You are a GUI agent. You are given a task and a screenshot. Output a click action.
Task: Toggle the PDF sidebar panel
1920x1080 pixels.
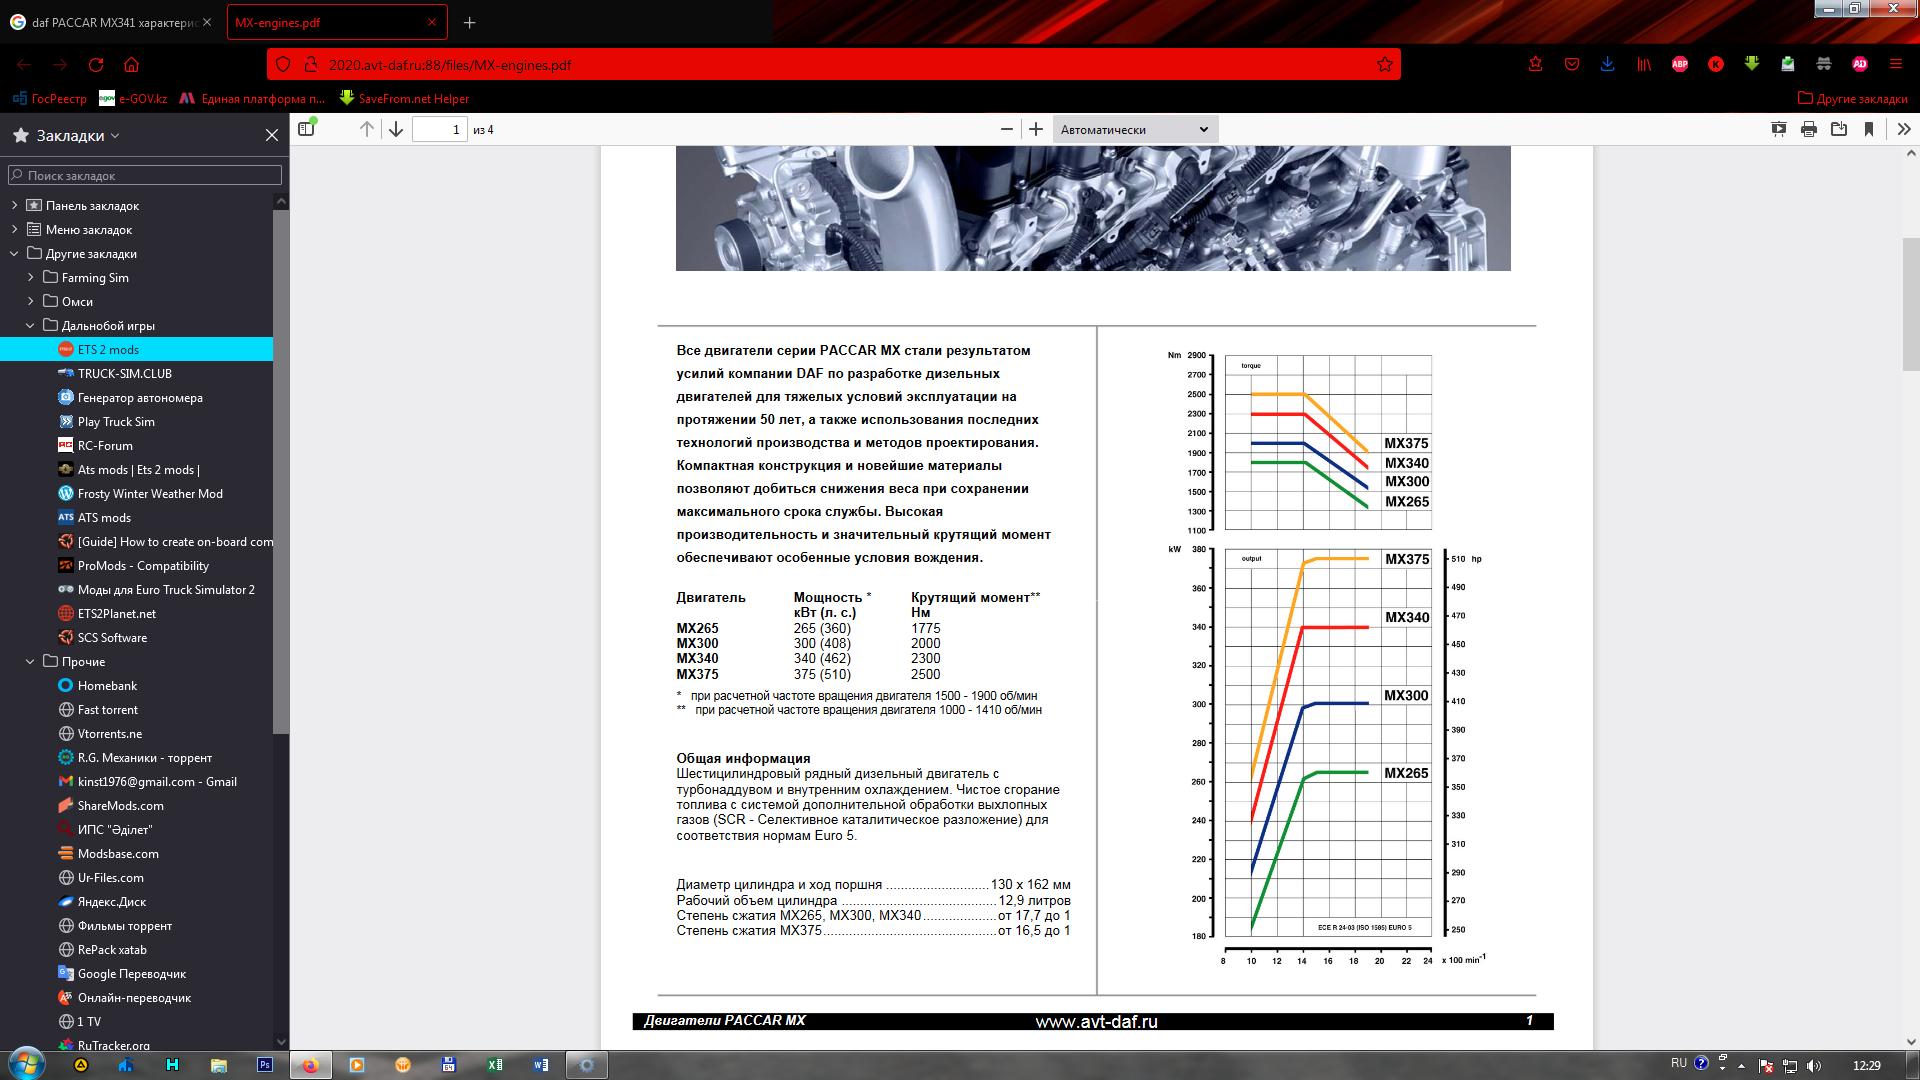(307, 129)
